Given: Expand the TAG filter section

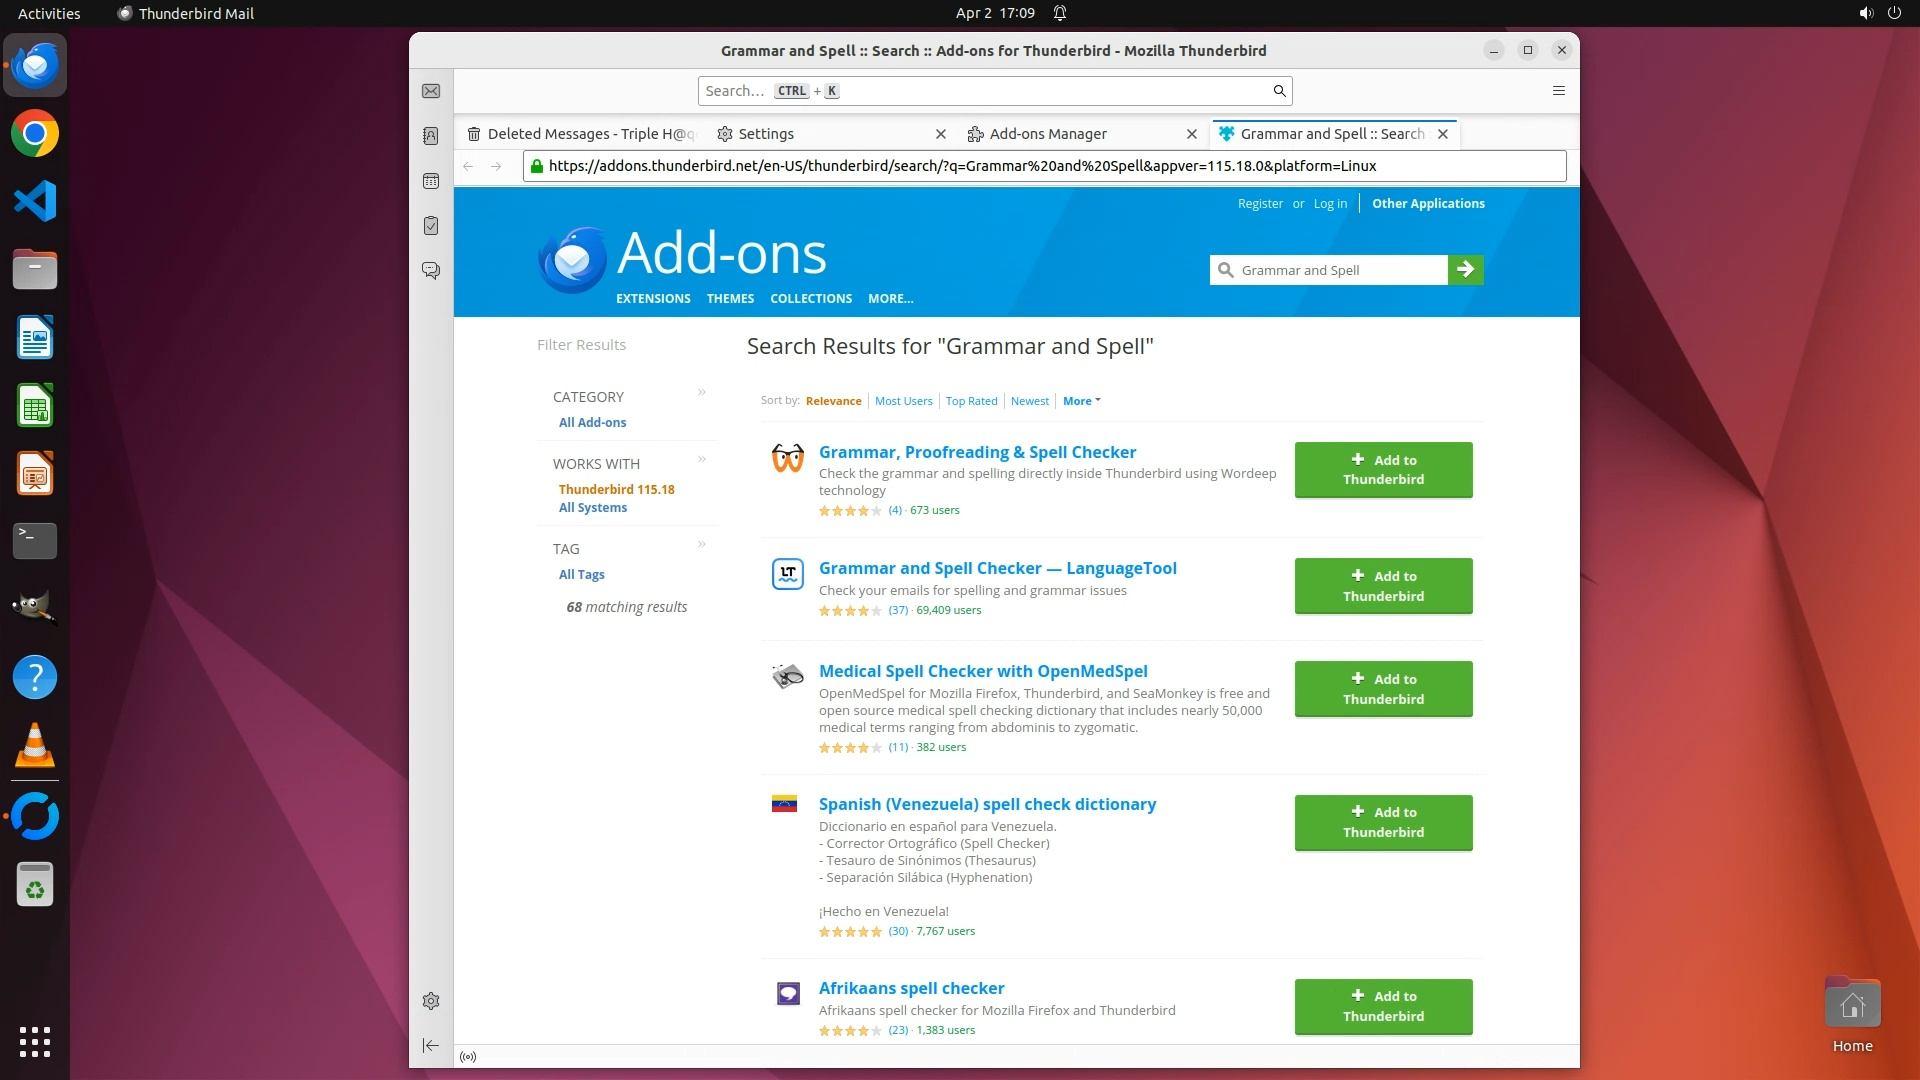Looking at the screenshot, I should click(702, 544).
